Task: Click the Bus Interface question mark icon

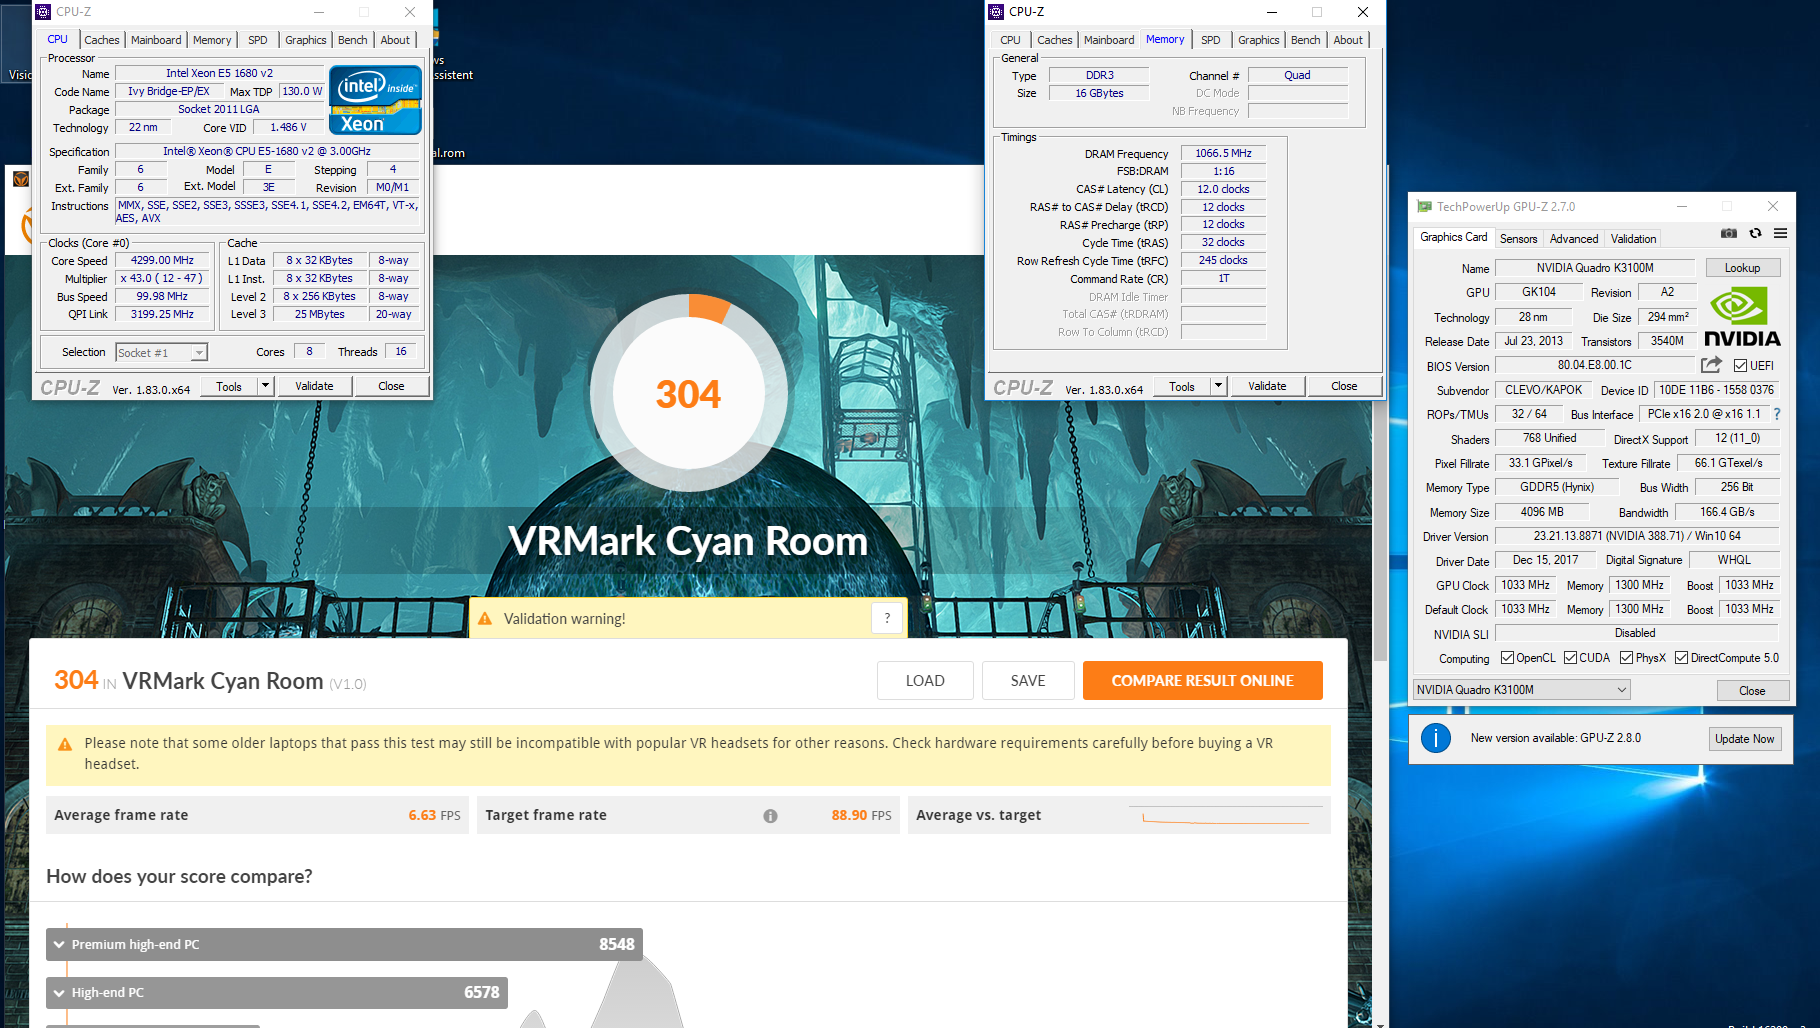Action: pos(1777,414)
